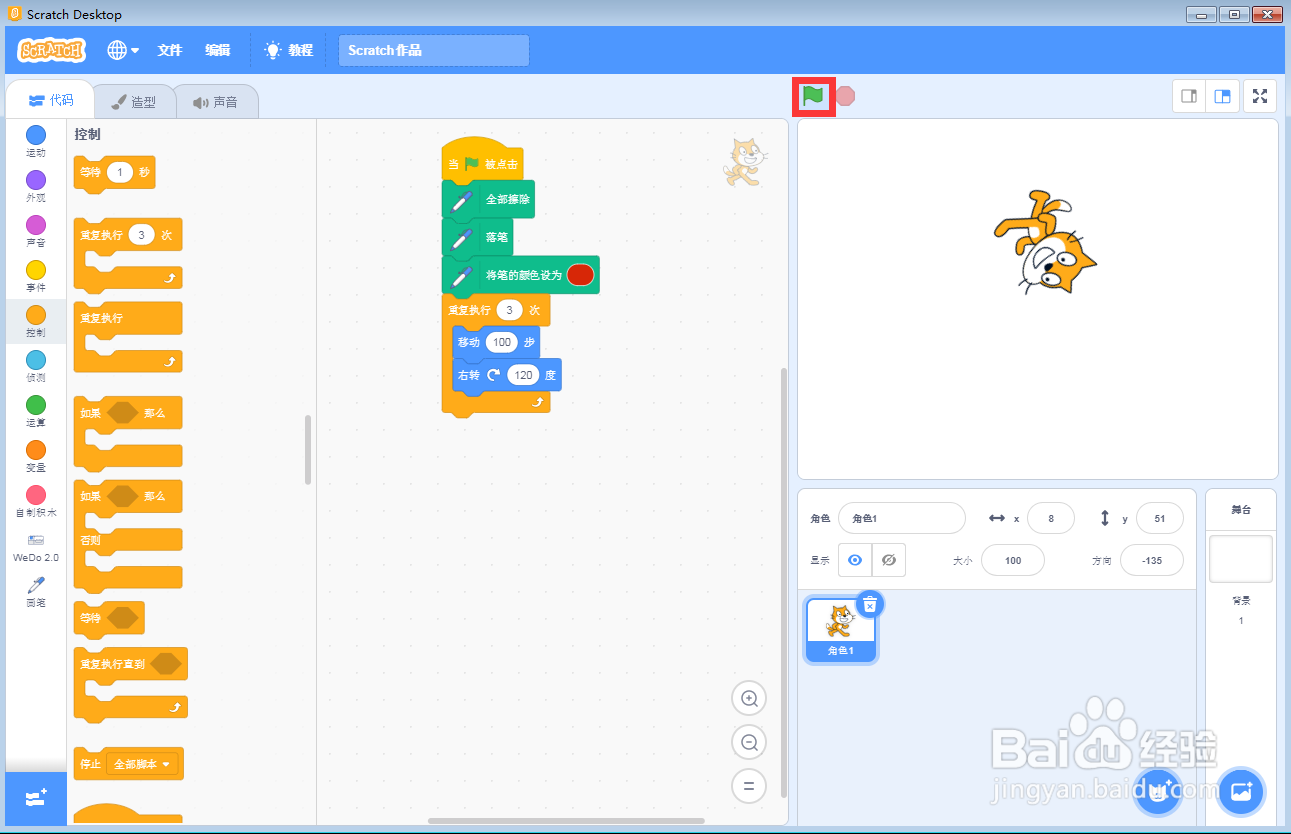The height and width of the screenshot is (834, 1291).
Task: Click the 落笔 block in script
Action: (478, 237)
